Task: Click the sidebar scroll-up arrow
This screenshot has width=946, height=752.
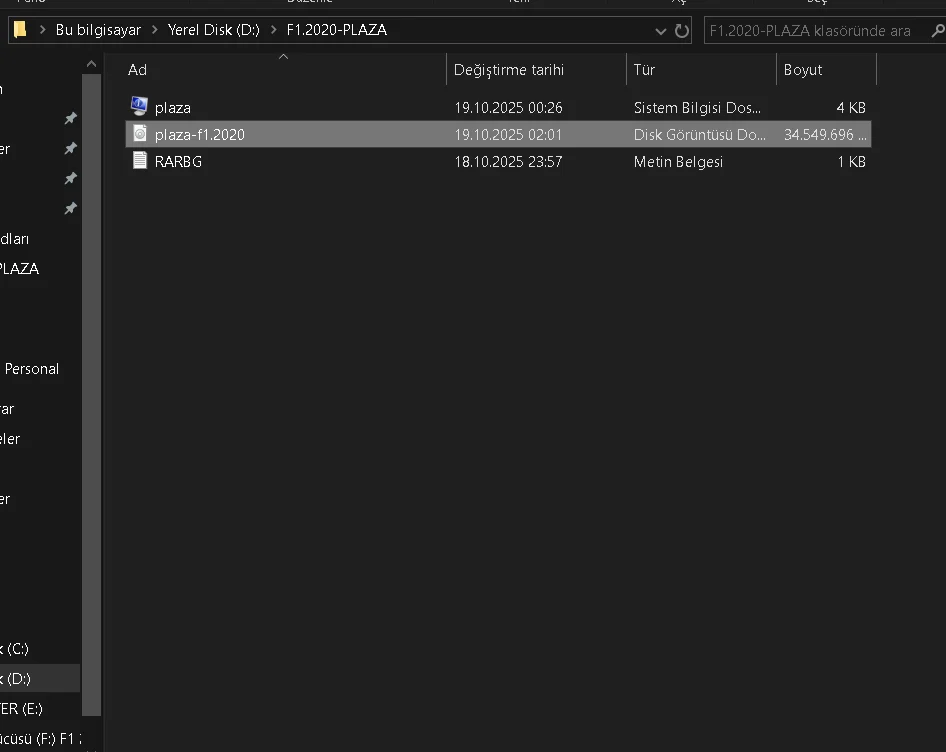Action: [91, 64]
